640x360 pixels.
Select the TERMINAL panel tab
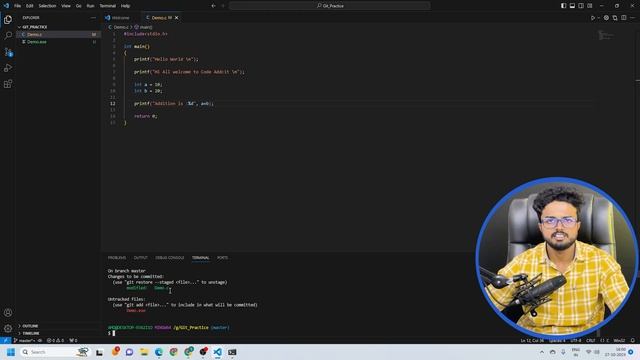200,258
